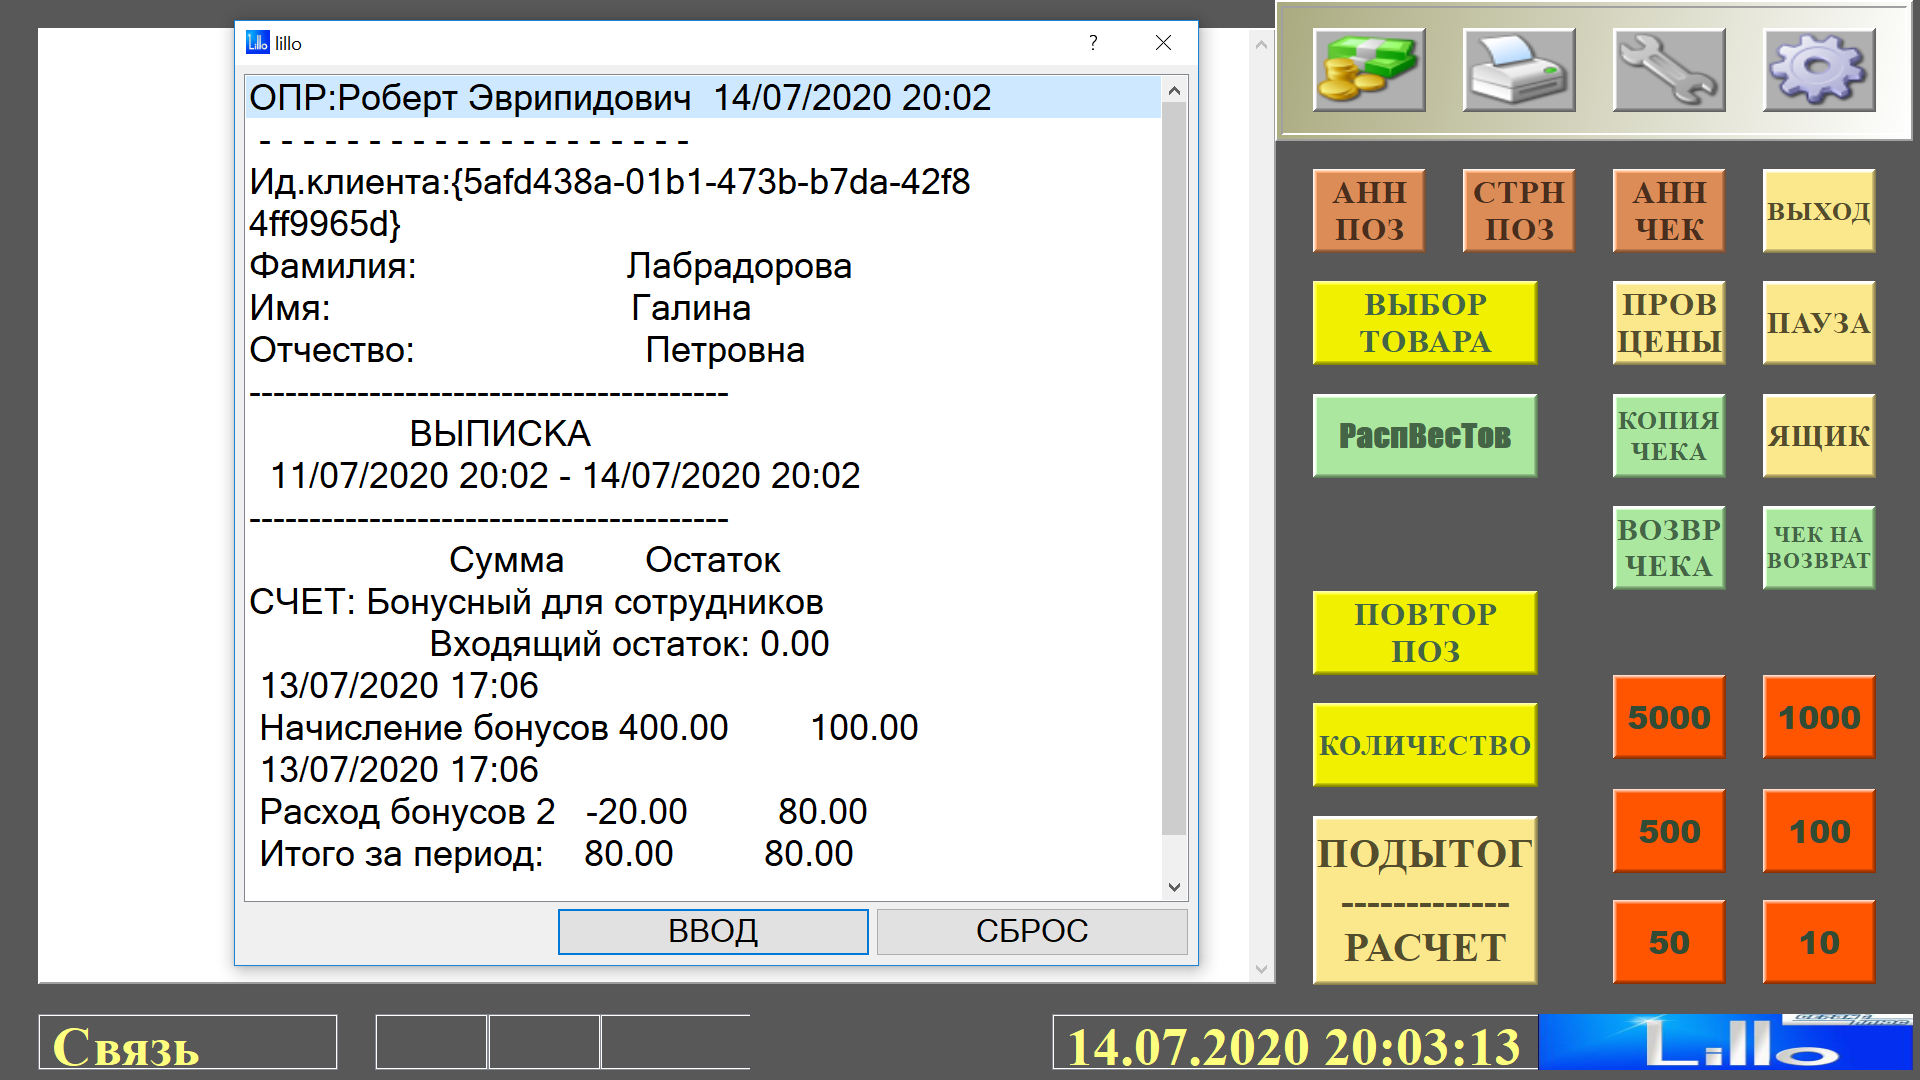Click the ВЫБОР ТОВАРА button
The height and width of the screenshot is (1080, 1920).
click(1424, 323)
